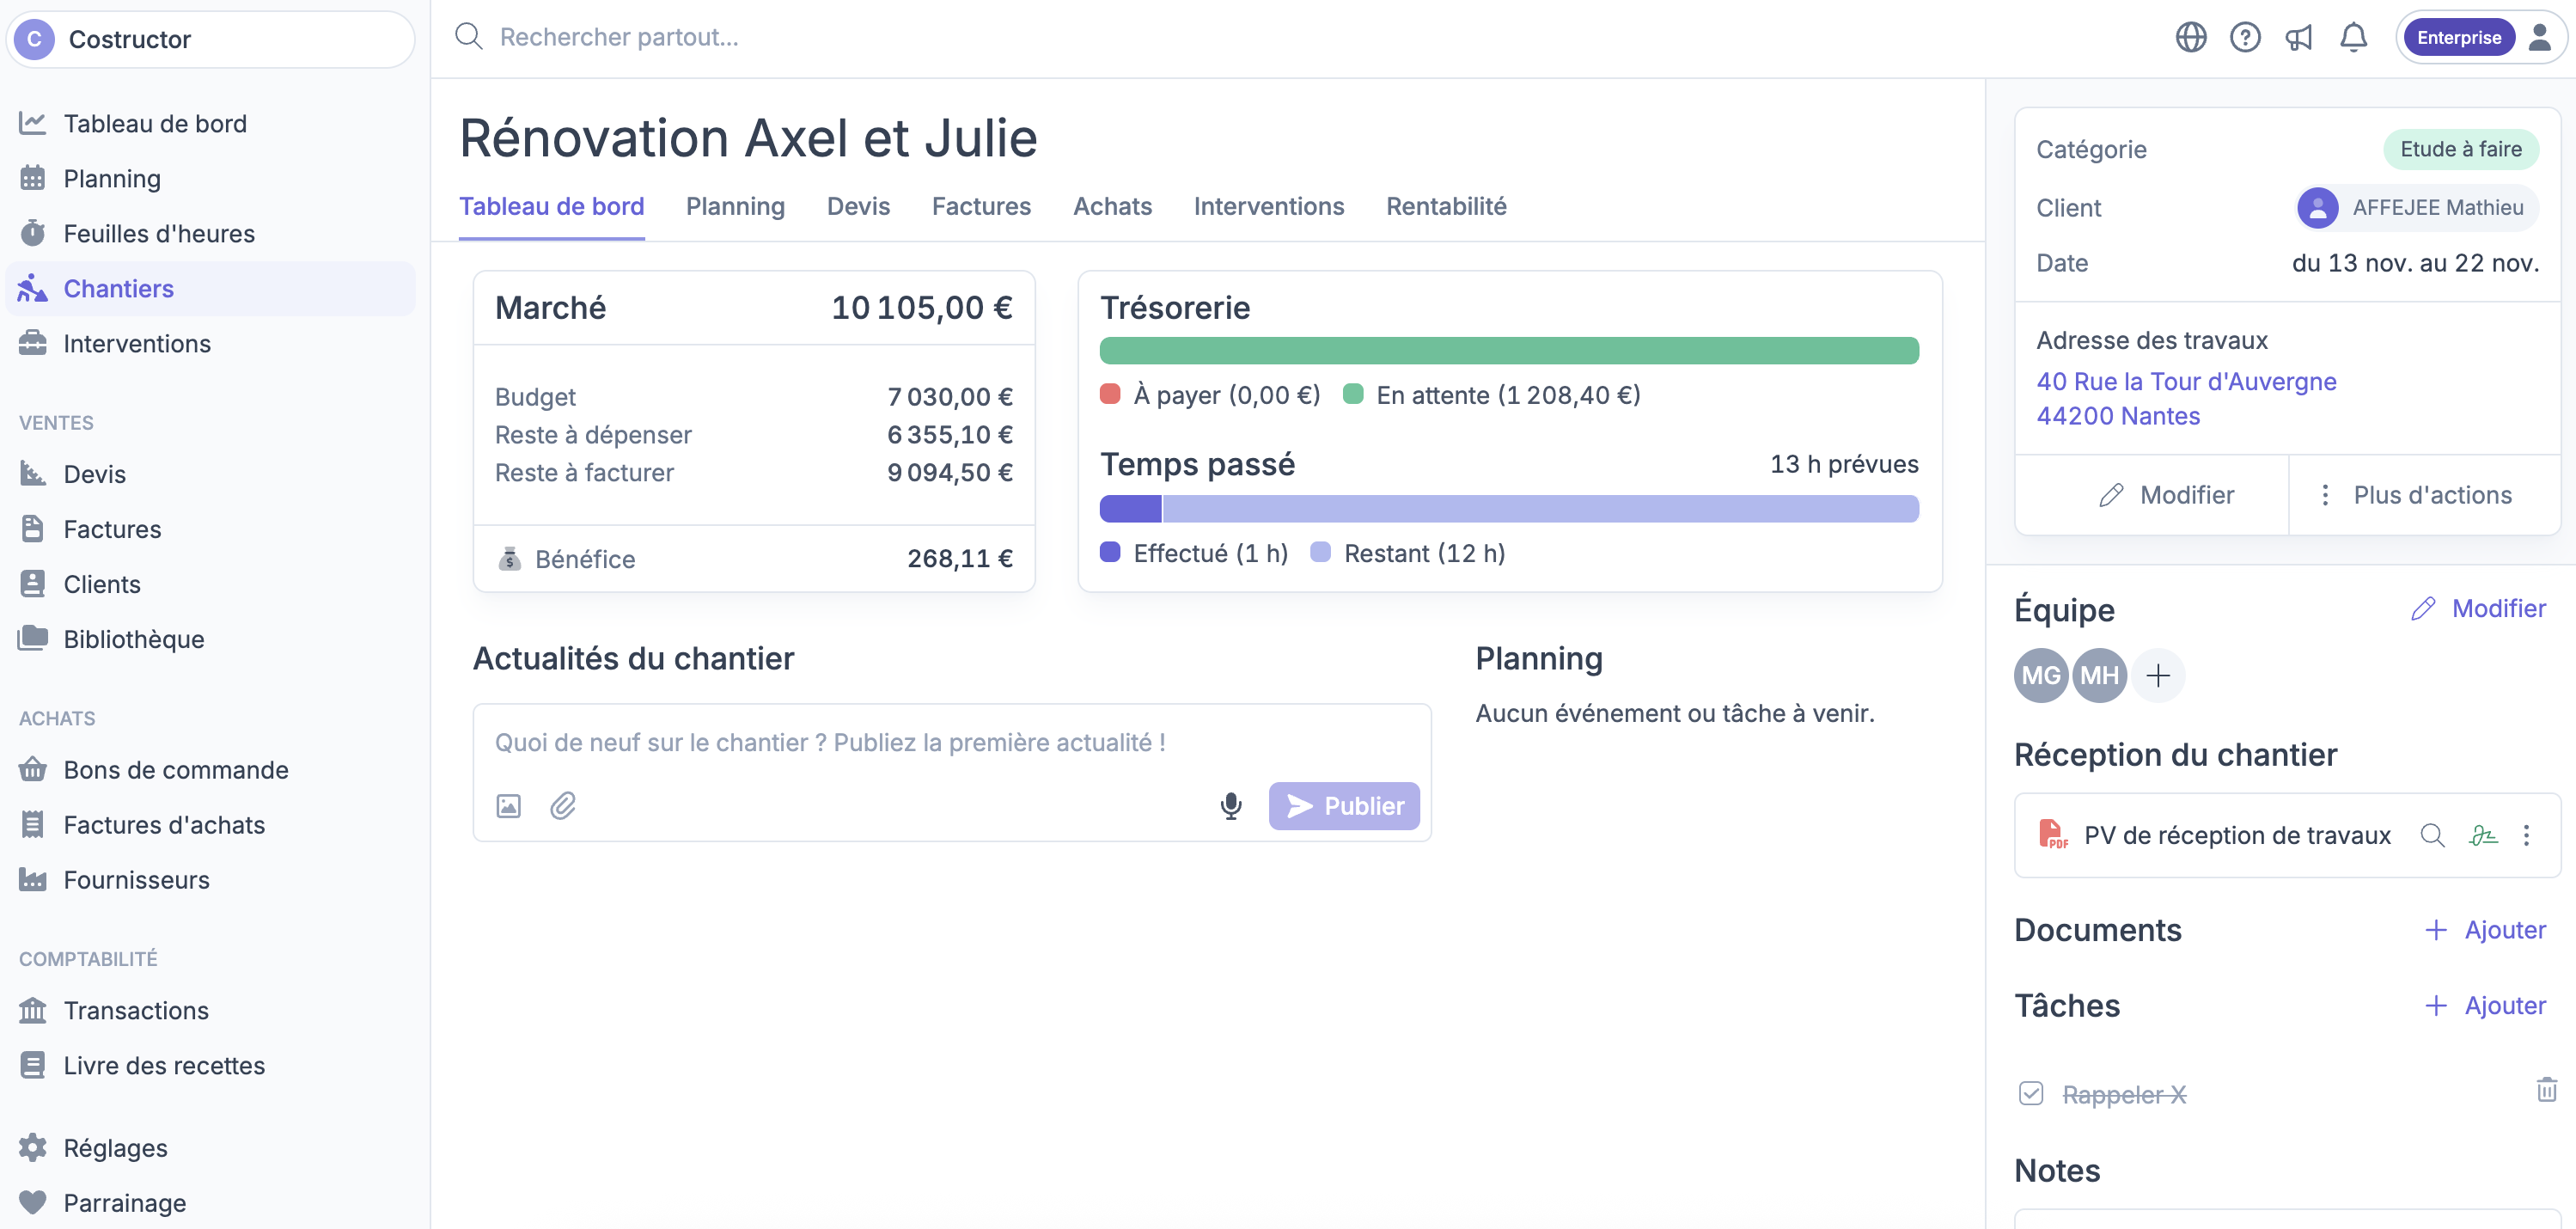The width and height of the screenshot is (2576, 1229).
Task: Click the help question mark icon
Action: tap(2244, 38)
